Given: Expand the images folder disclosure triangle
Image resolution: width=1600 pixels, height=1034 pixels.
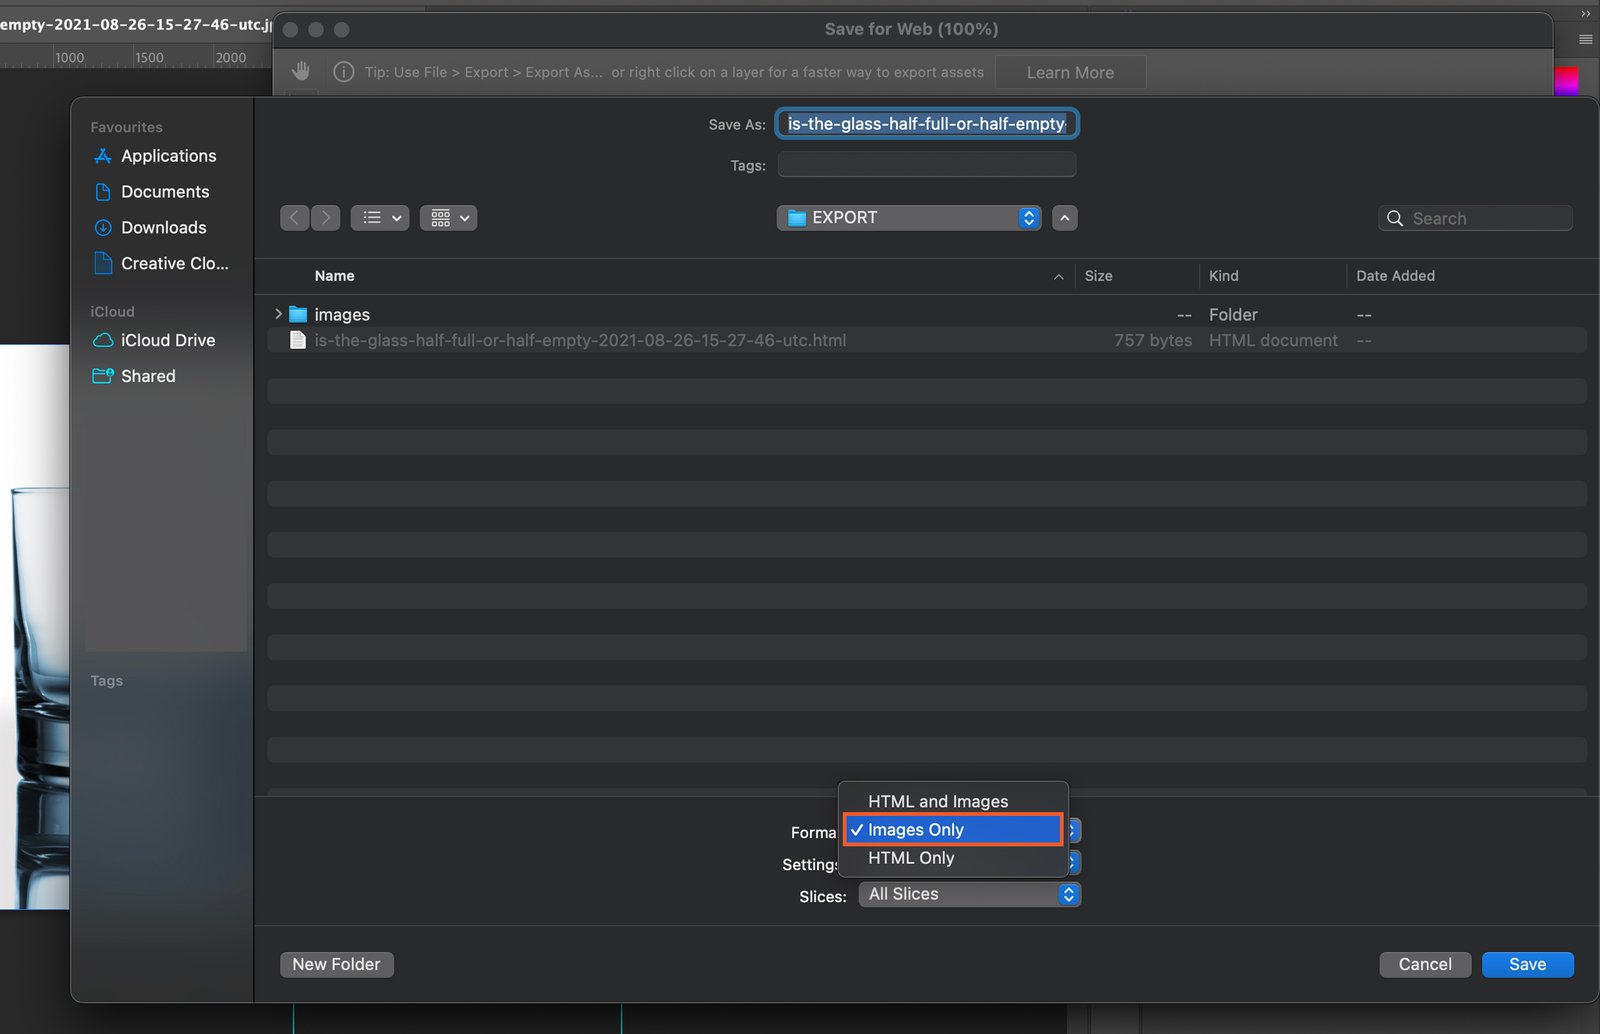Looking at the screenshot, I should (278, 314).
